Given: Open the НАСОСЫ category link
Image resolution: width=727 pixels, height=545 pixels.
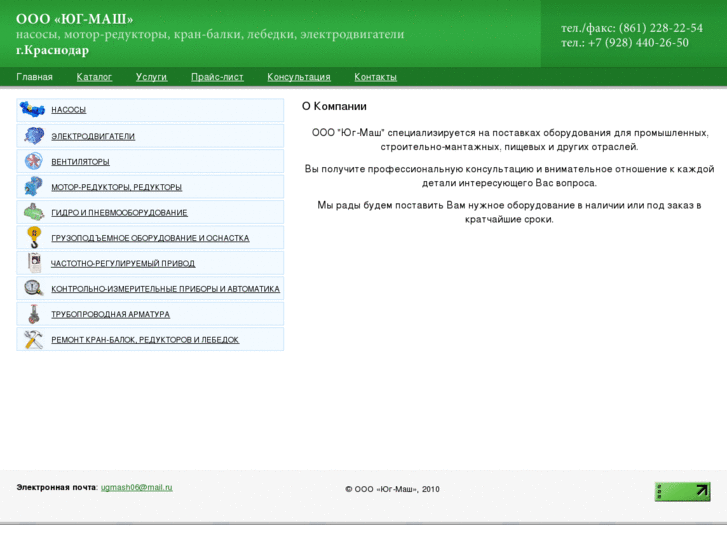Looking at the screenshot, I should [x=69, y=110].
